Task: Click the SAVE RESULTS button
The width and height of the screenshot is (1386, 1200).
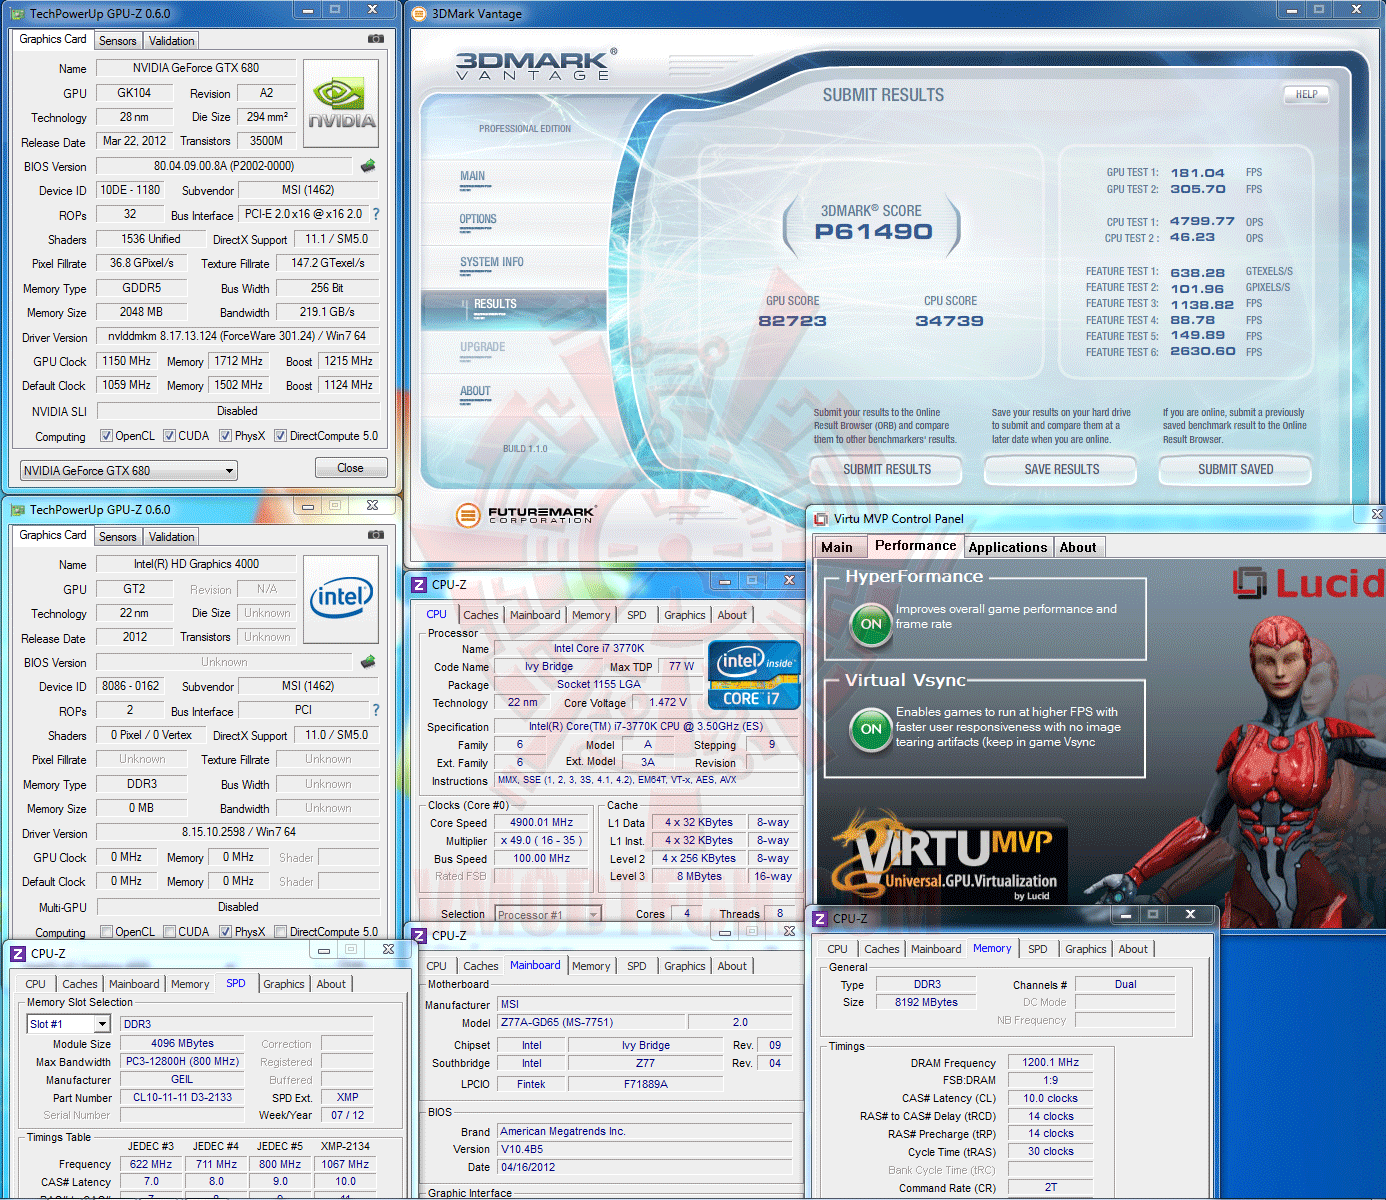Action: 1062,469
